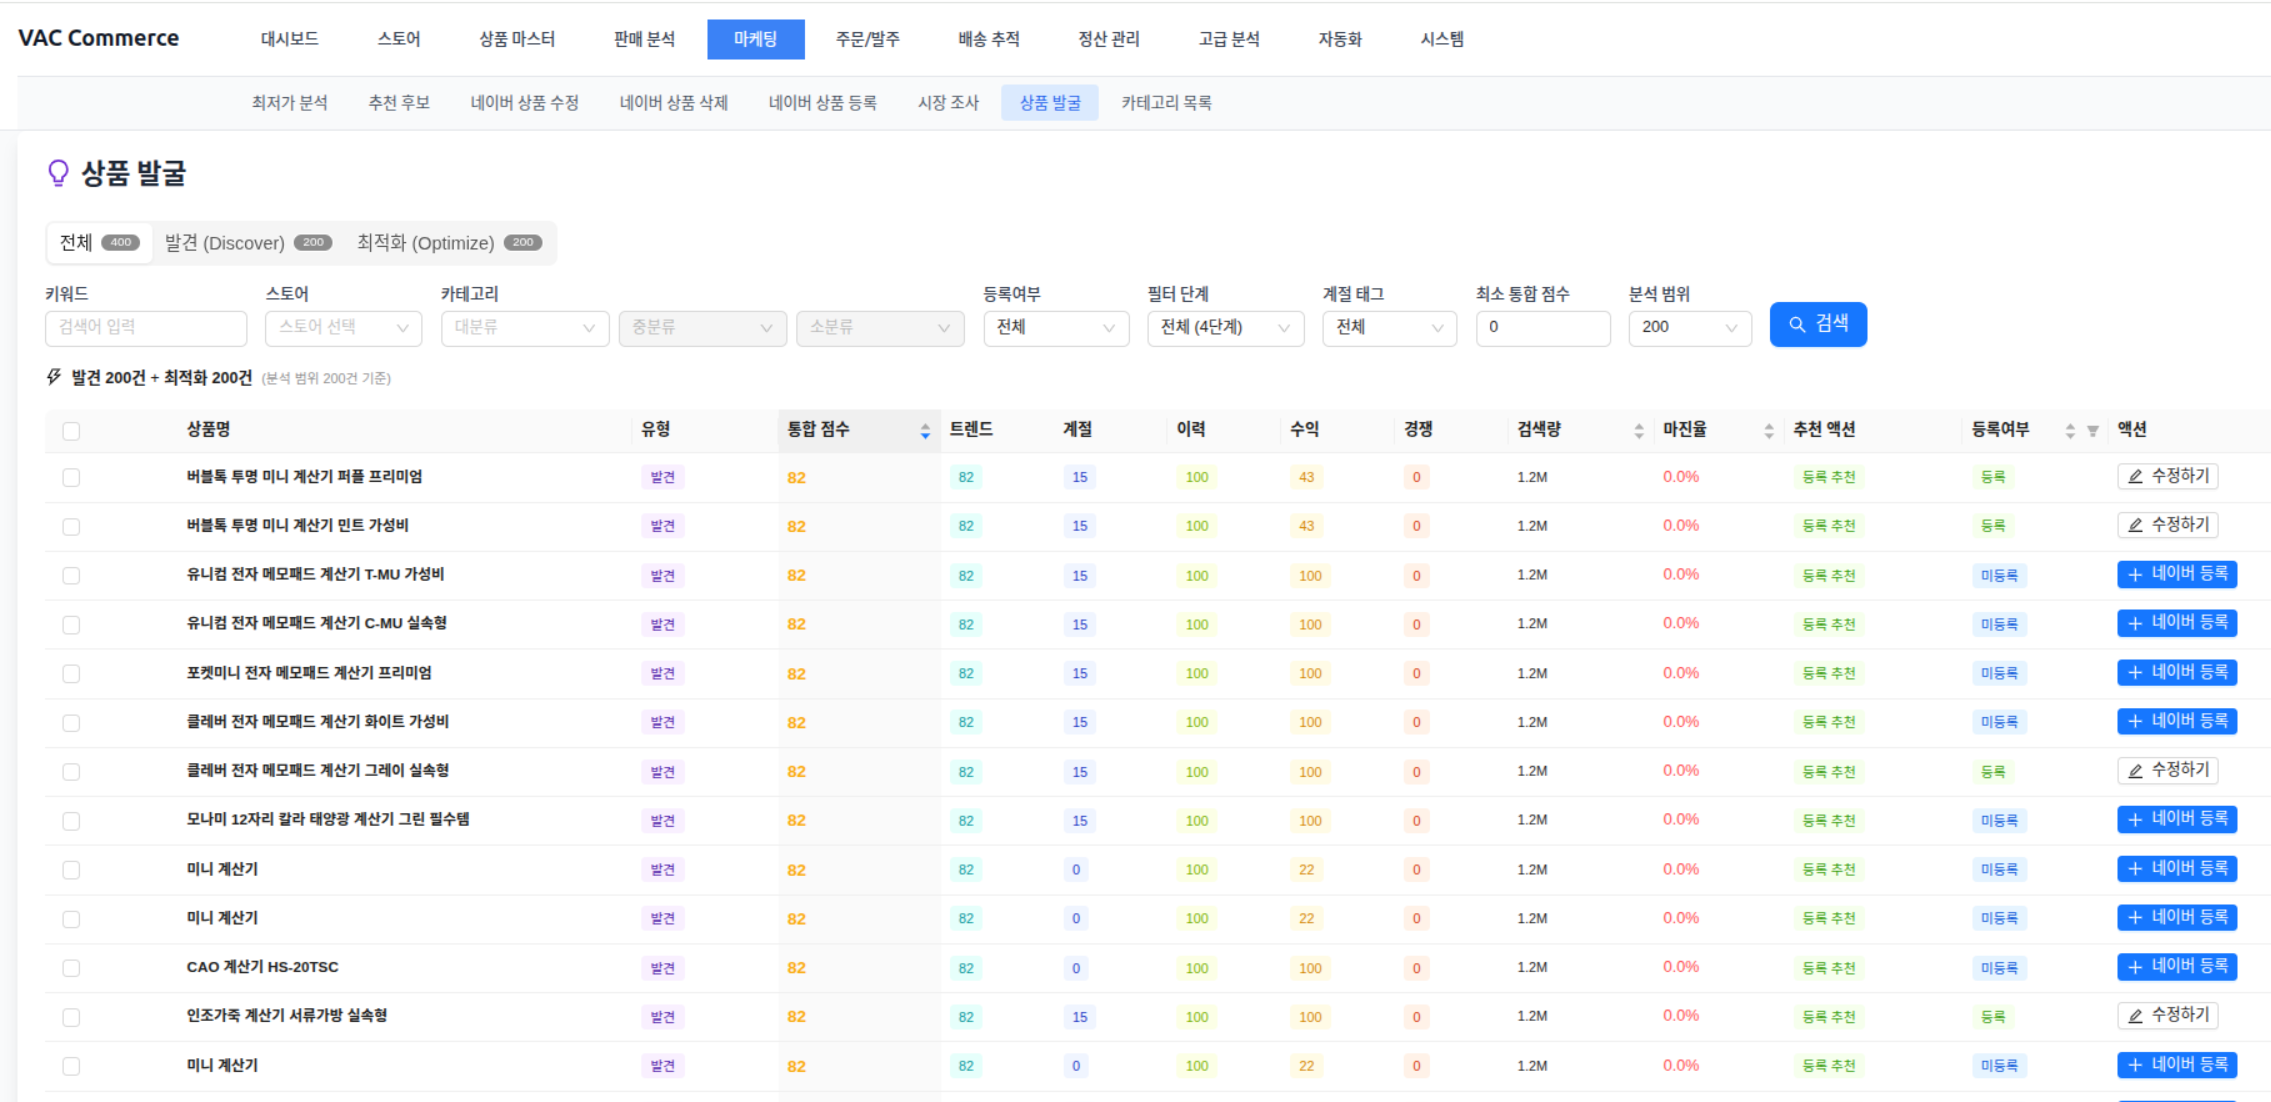
Task: Check the row 버블톡 투명 미니 계산기 민트 가성비
Action: (x=71, y=526)
